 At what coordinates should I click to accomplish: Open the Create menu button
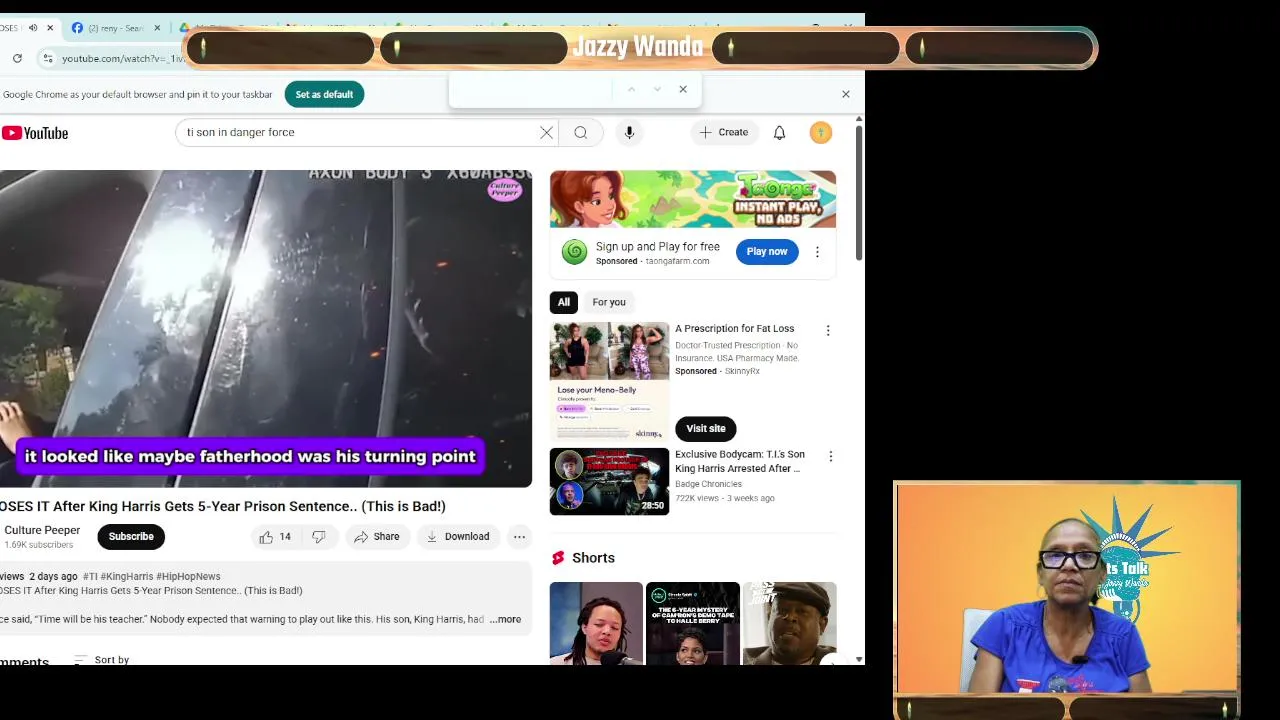pos(724,132)
